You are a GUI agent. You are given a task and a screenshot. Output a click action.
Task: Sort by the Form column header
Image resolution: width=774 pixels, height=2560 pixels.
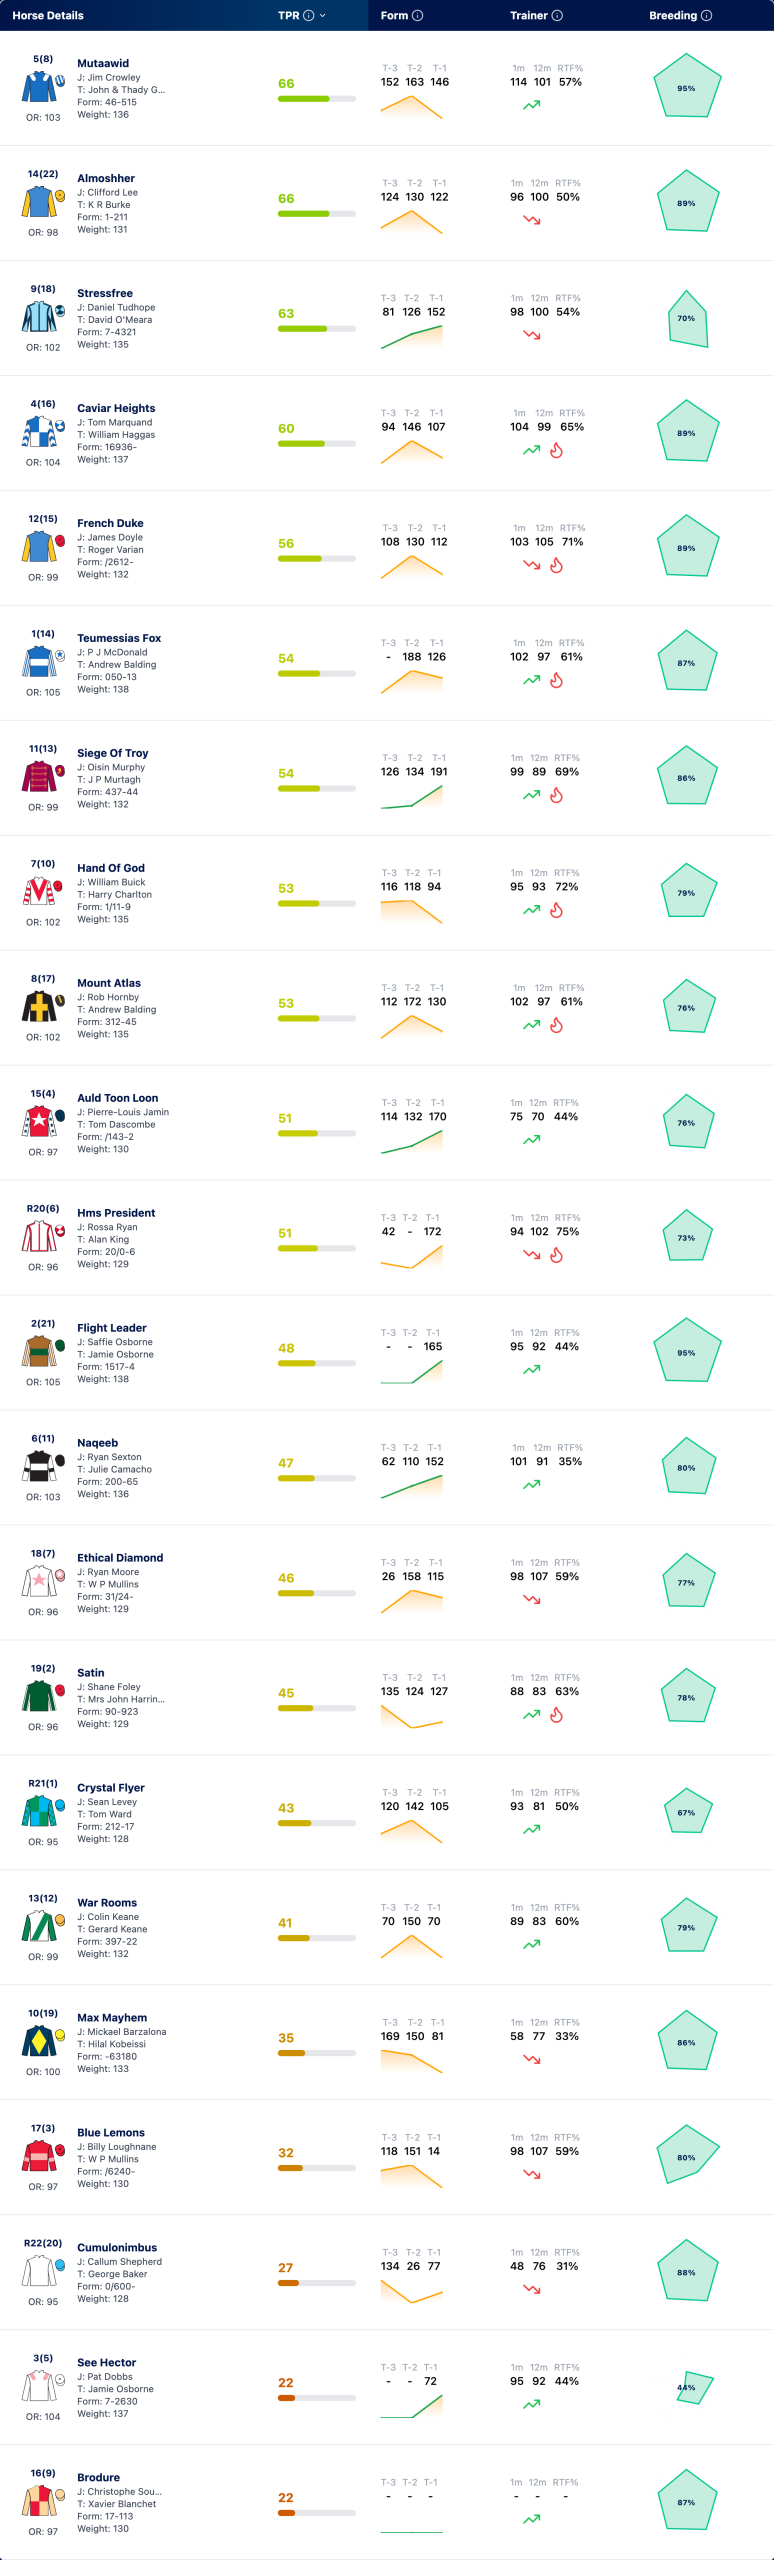click(394, 15)
